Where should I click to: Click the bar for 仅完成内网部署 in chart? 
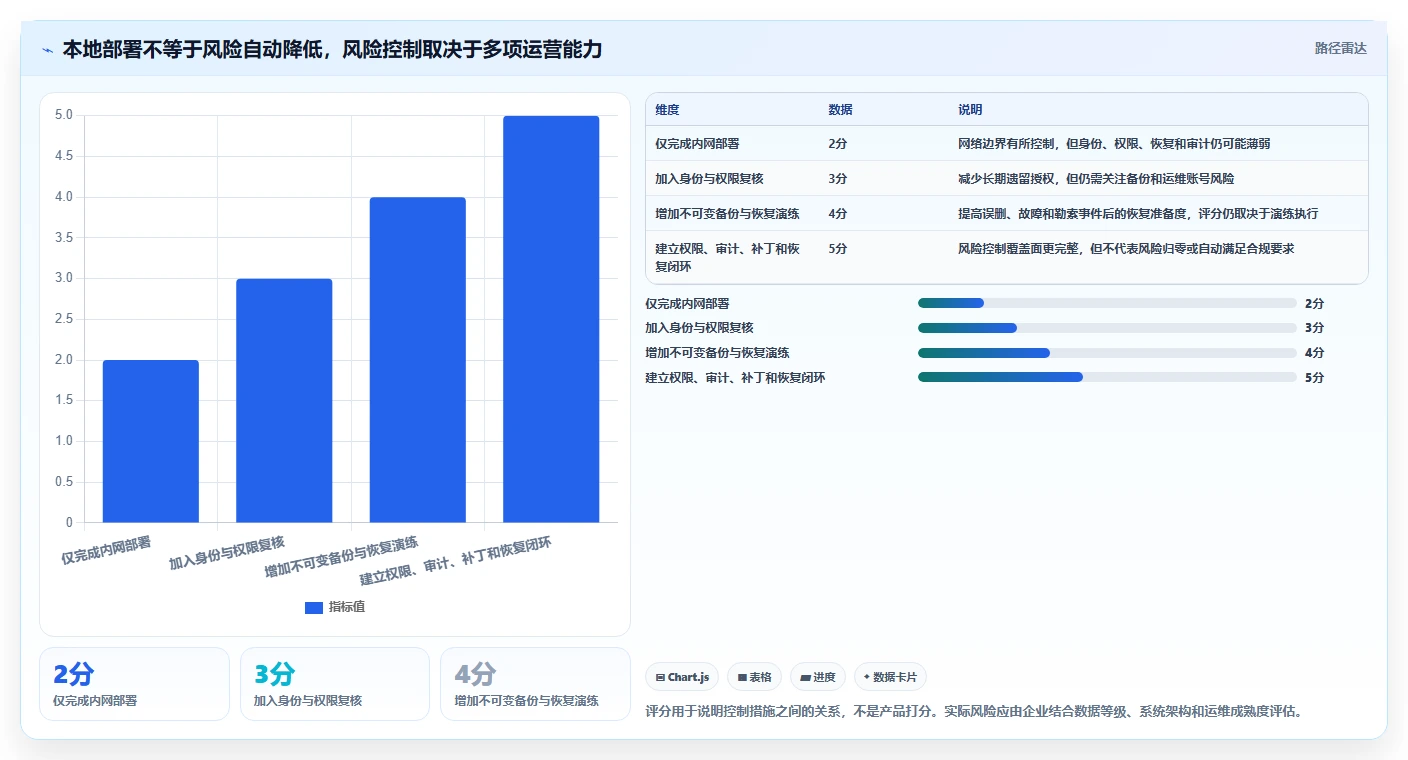[x=151, y=441]
